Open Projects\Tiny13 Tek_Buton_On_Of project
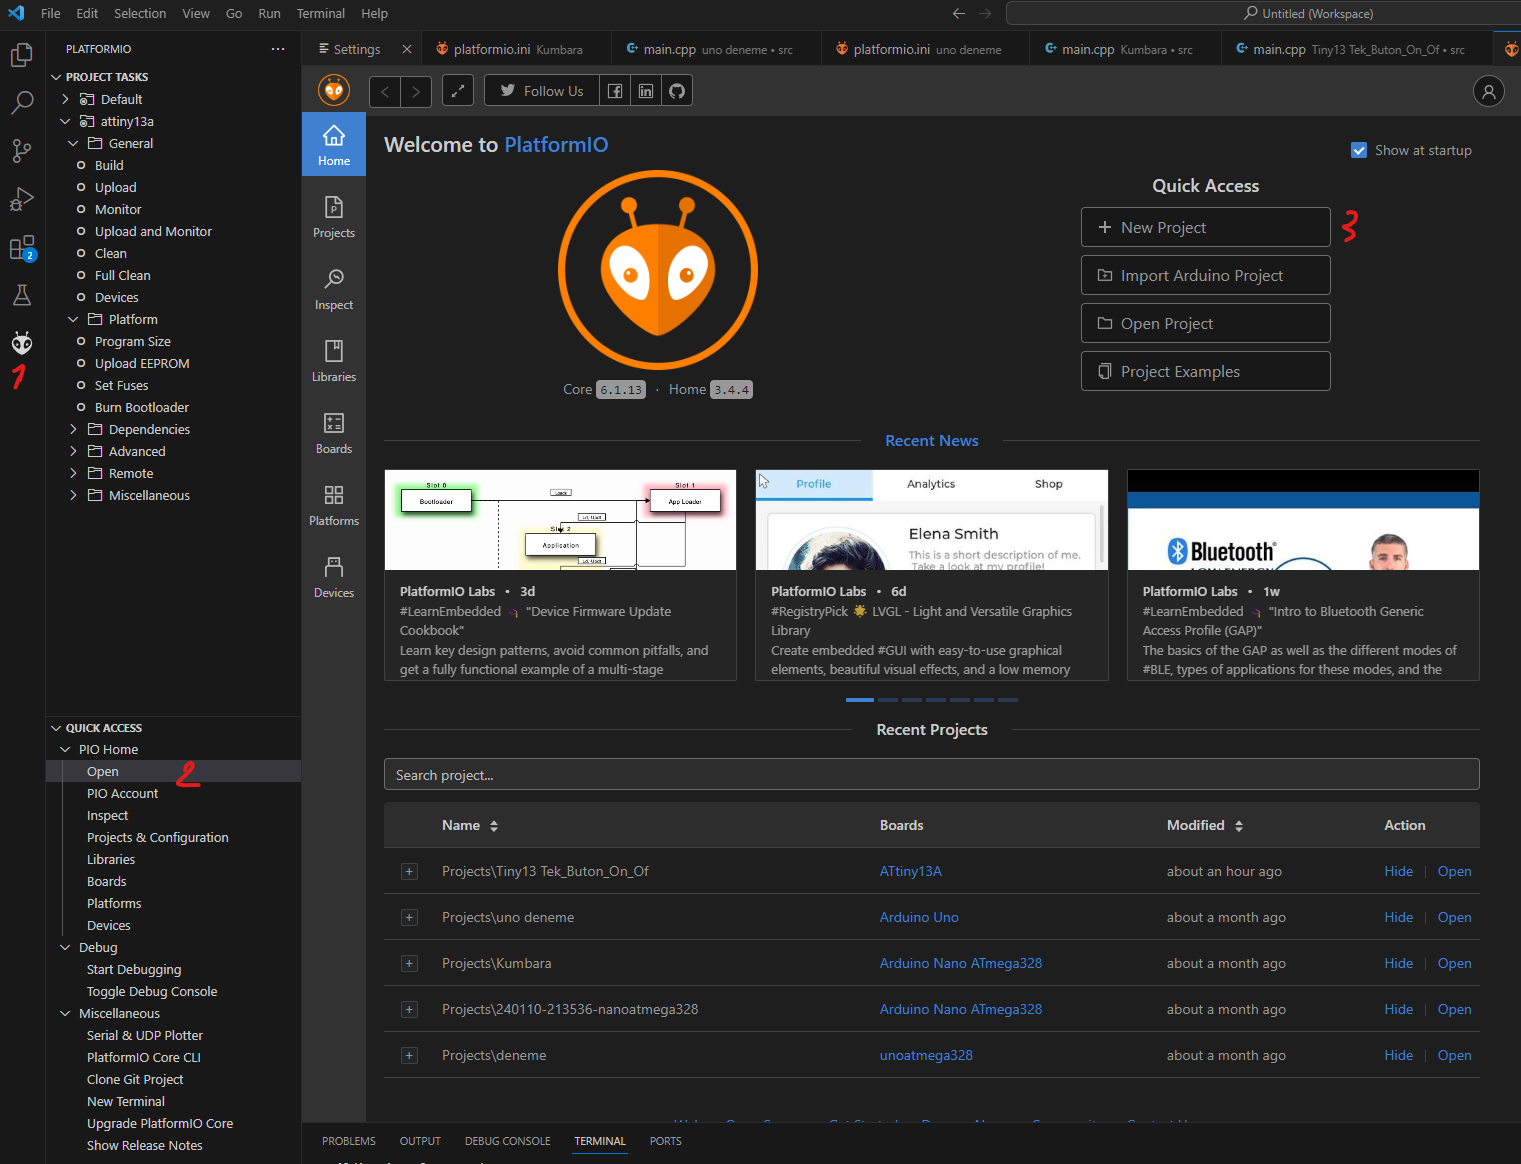The height and width of the screenshot is (1164, 1521). (1454, 871)
